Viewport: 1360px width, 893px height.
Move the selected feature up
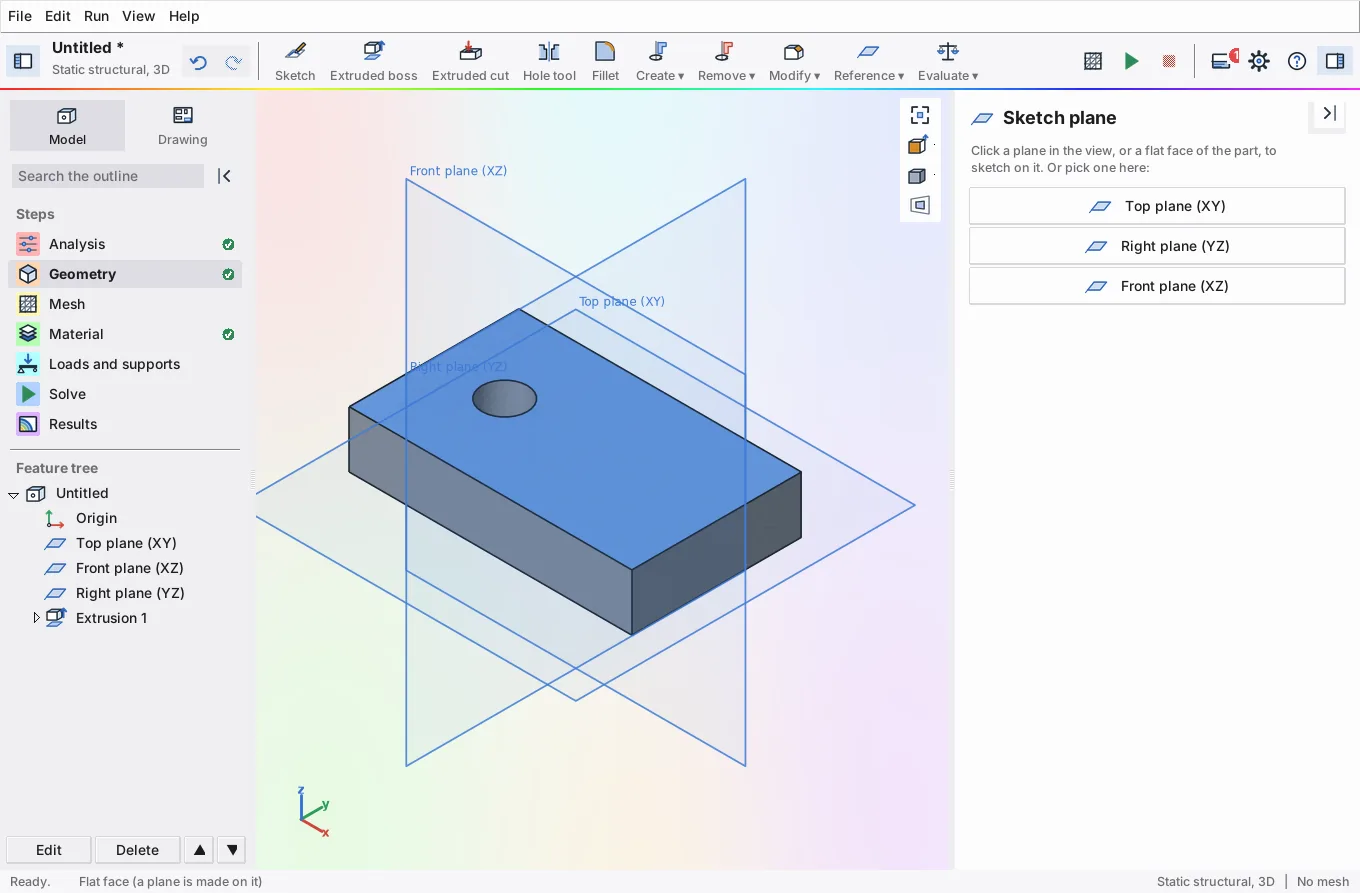coord(200,850)
